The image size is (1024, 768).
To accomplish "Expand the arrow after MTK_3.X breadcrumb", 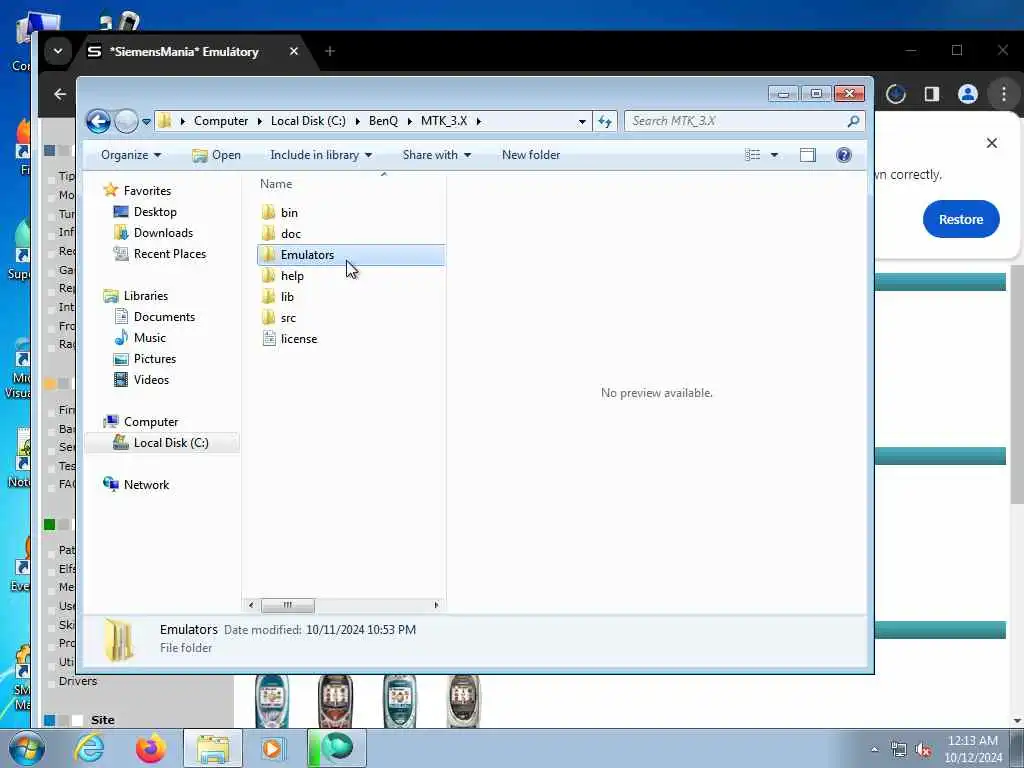I will click(x=479, y=121).
